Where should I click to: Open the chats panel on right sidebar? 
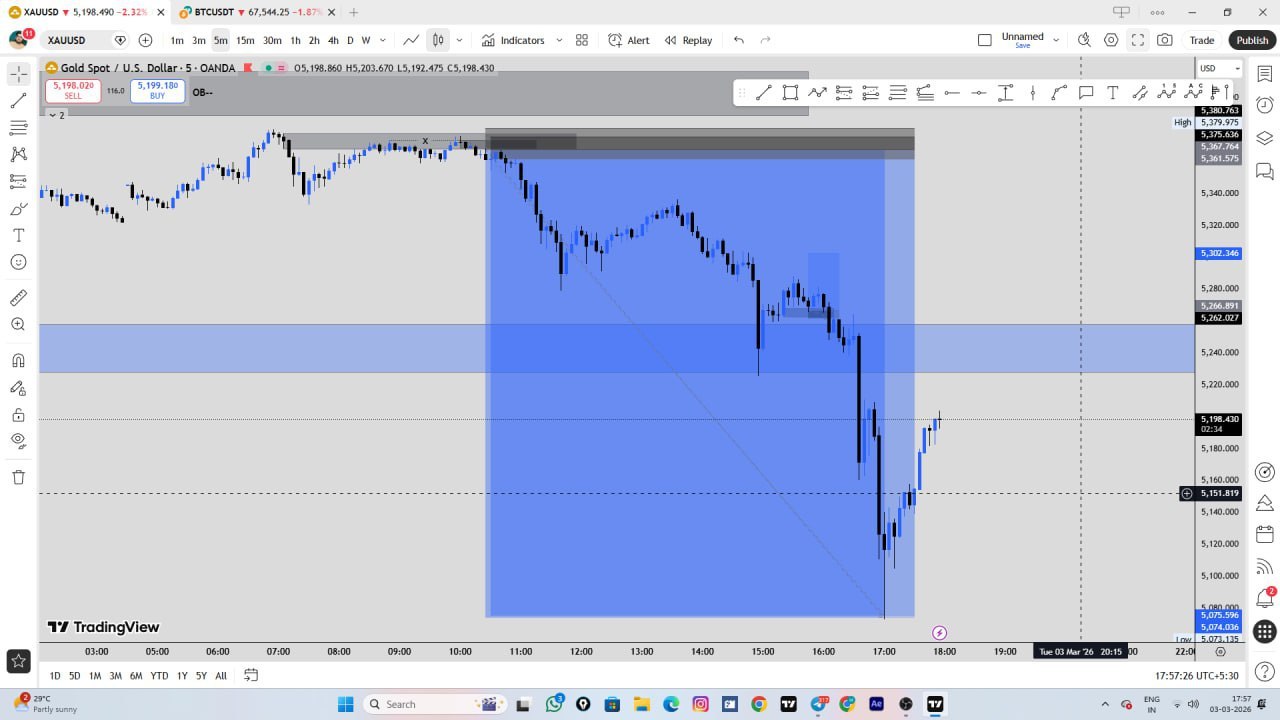(x=1265, y=171)
